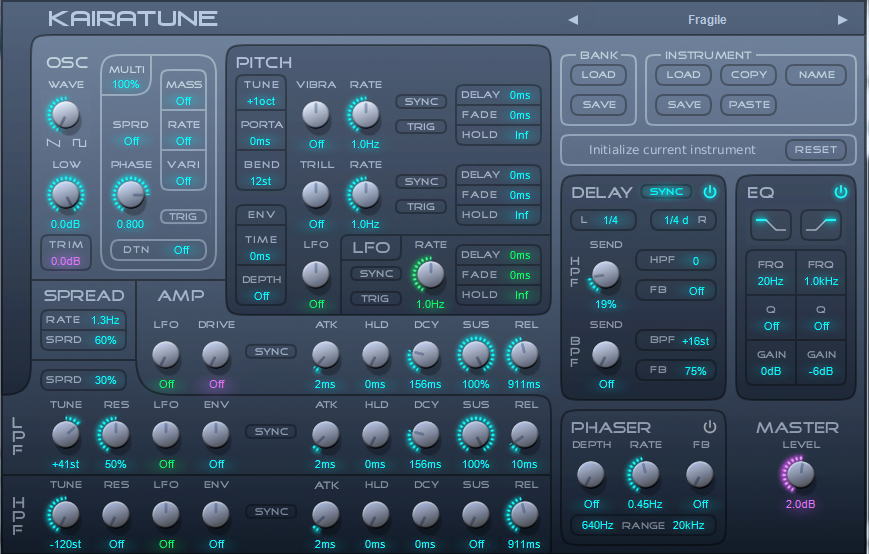Screen dimensions: 869x554
Task: Click the Bank LOAD button
Action: coord(599,75)
